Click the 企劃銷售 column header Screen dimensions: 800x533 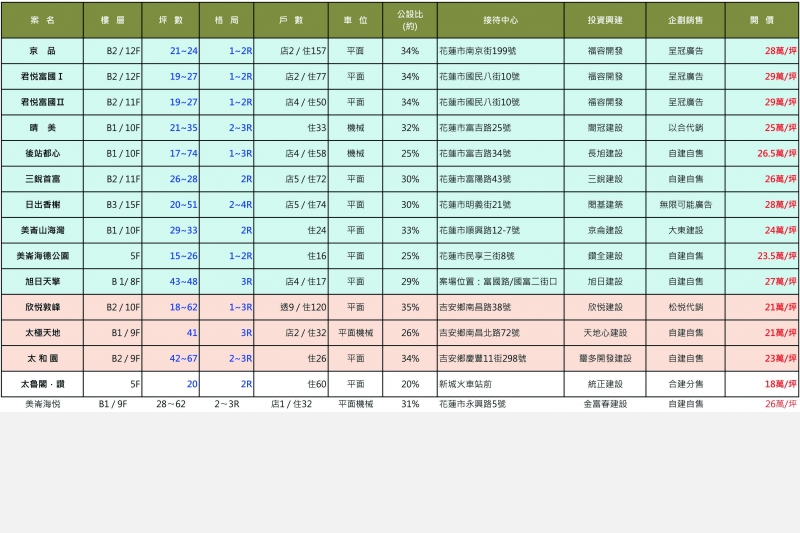click(685, 20)
